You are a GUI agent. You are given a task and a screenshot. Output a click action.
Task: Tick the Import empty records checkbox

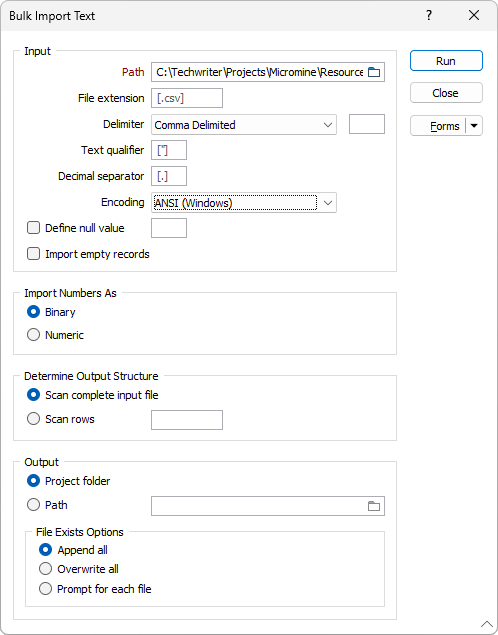tap(33, 254)
